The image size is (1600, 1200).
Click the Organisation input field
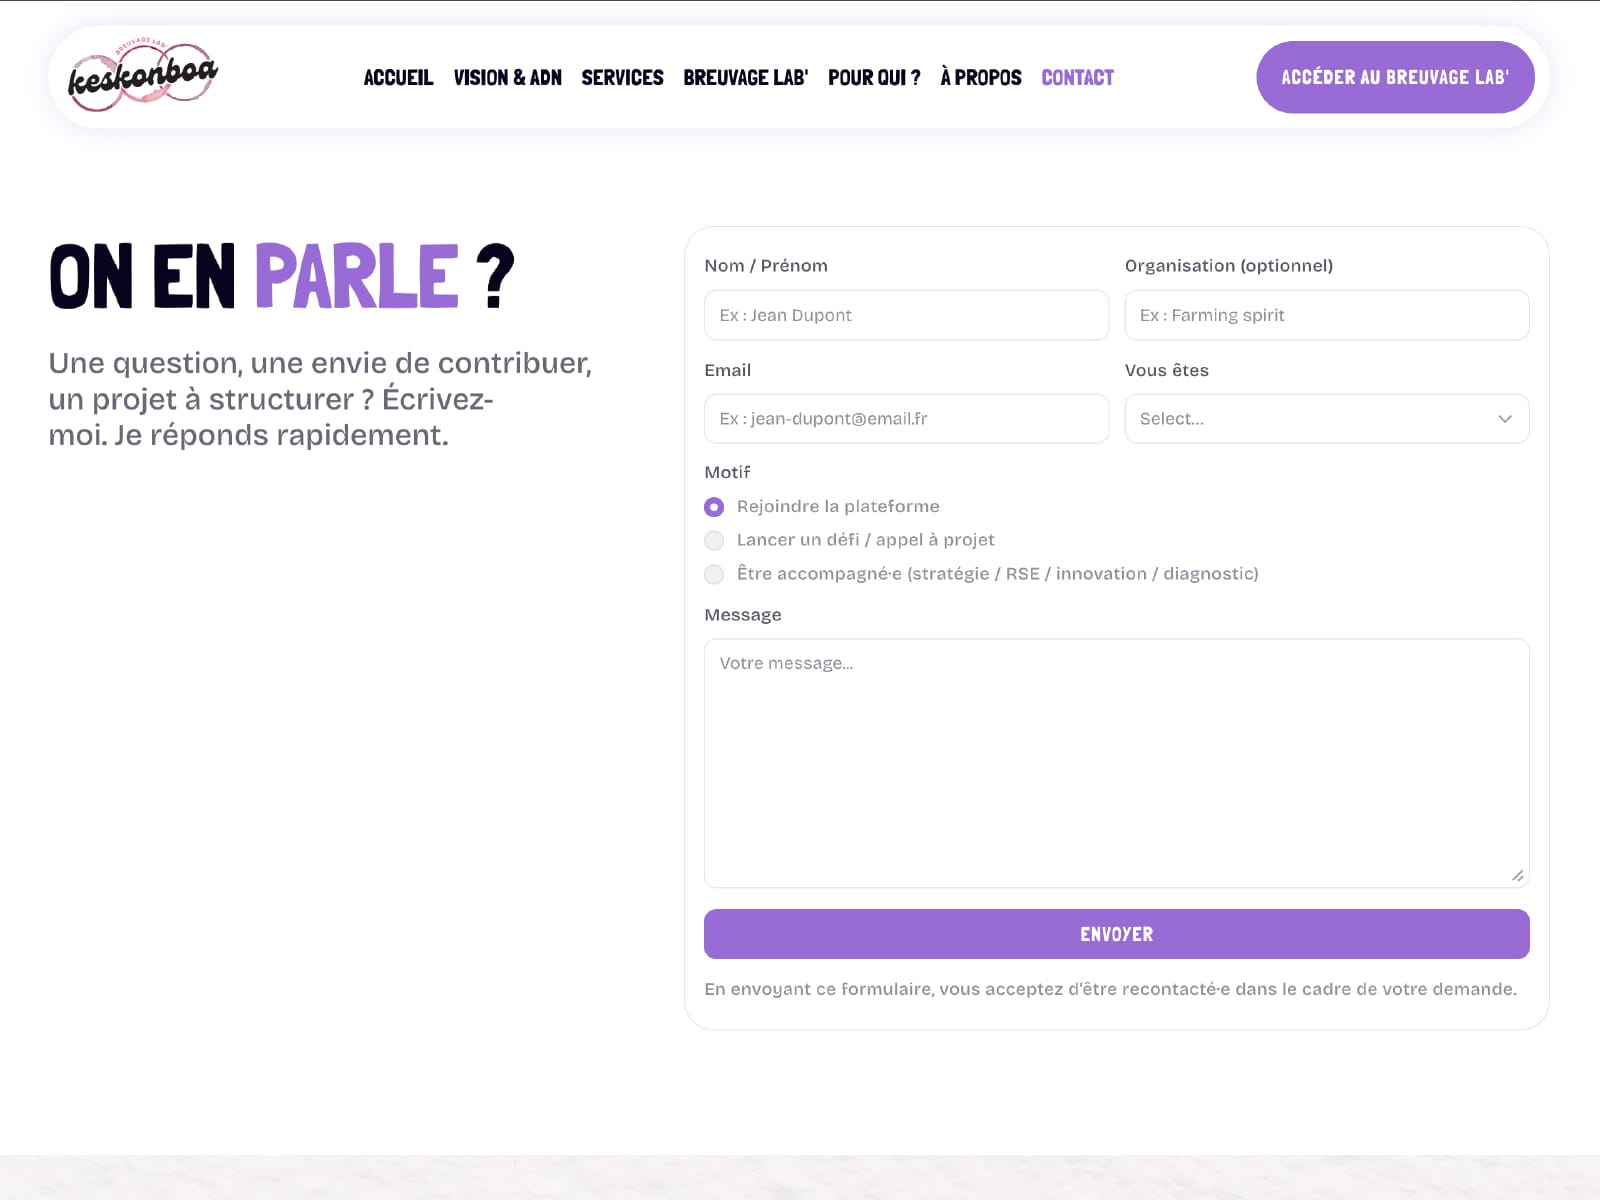[x=1327, y=315]
